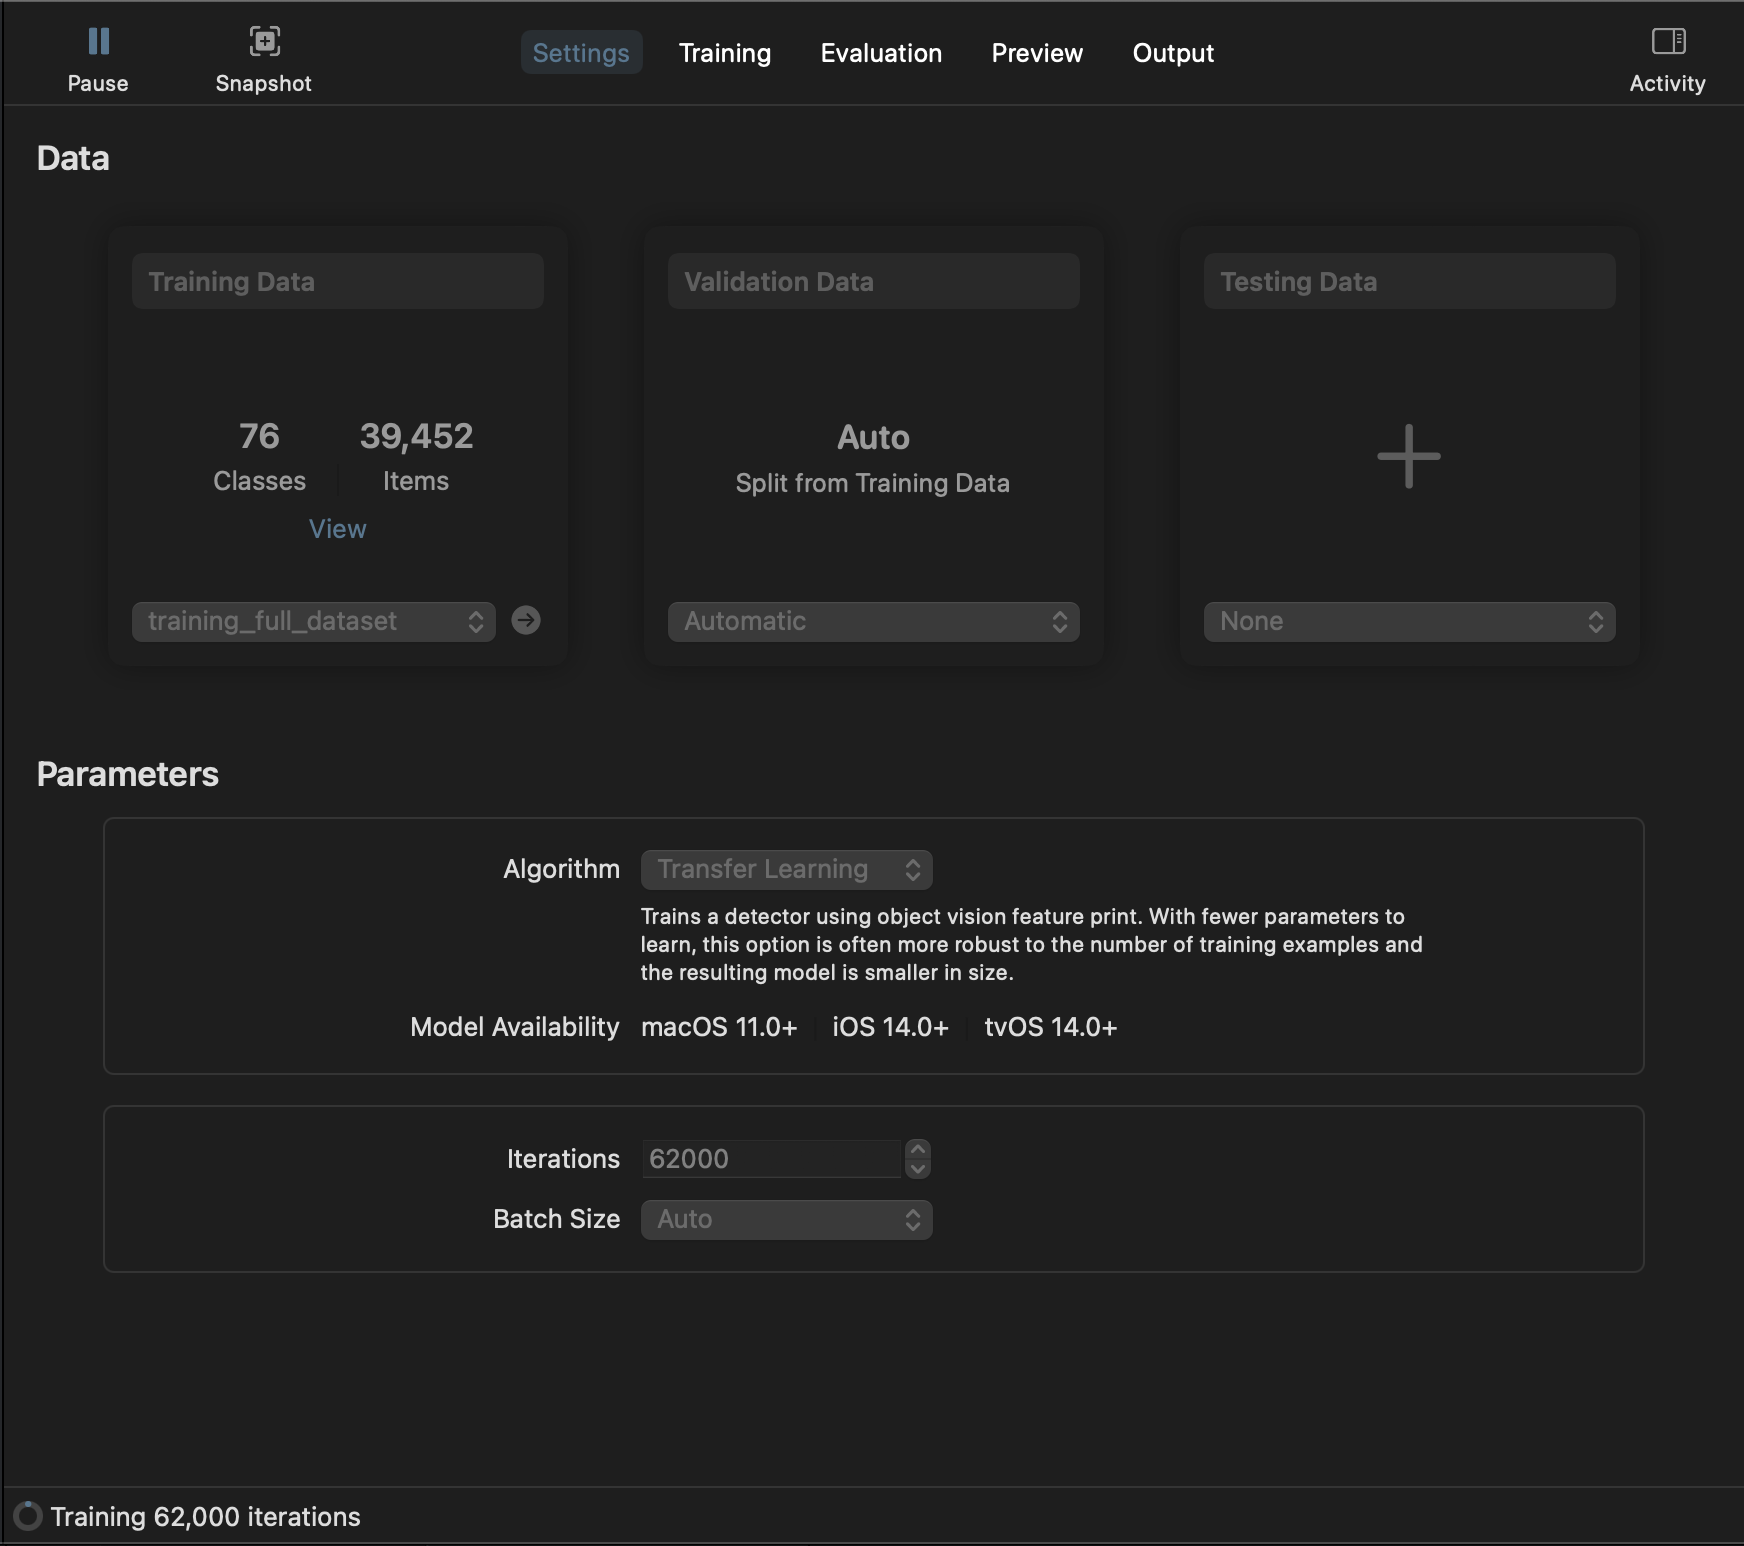The width and height of the screenshot is (1744, 1546).
Task: Open the training_full_dataset dropdown
Action: [x=313, y=621]
